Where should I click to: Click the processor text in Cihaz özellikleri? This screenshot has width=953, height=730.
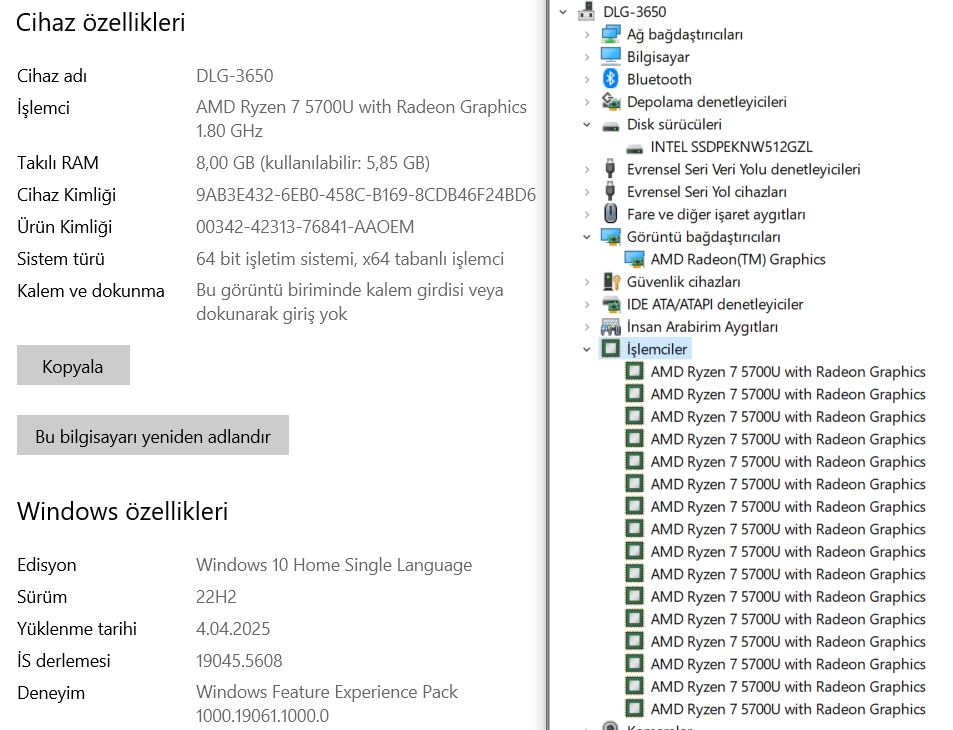coord(362,119)
